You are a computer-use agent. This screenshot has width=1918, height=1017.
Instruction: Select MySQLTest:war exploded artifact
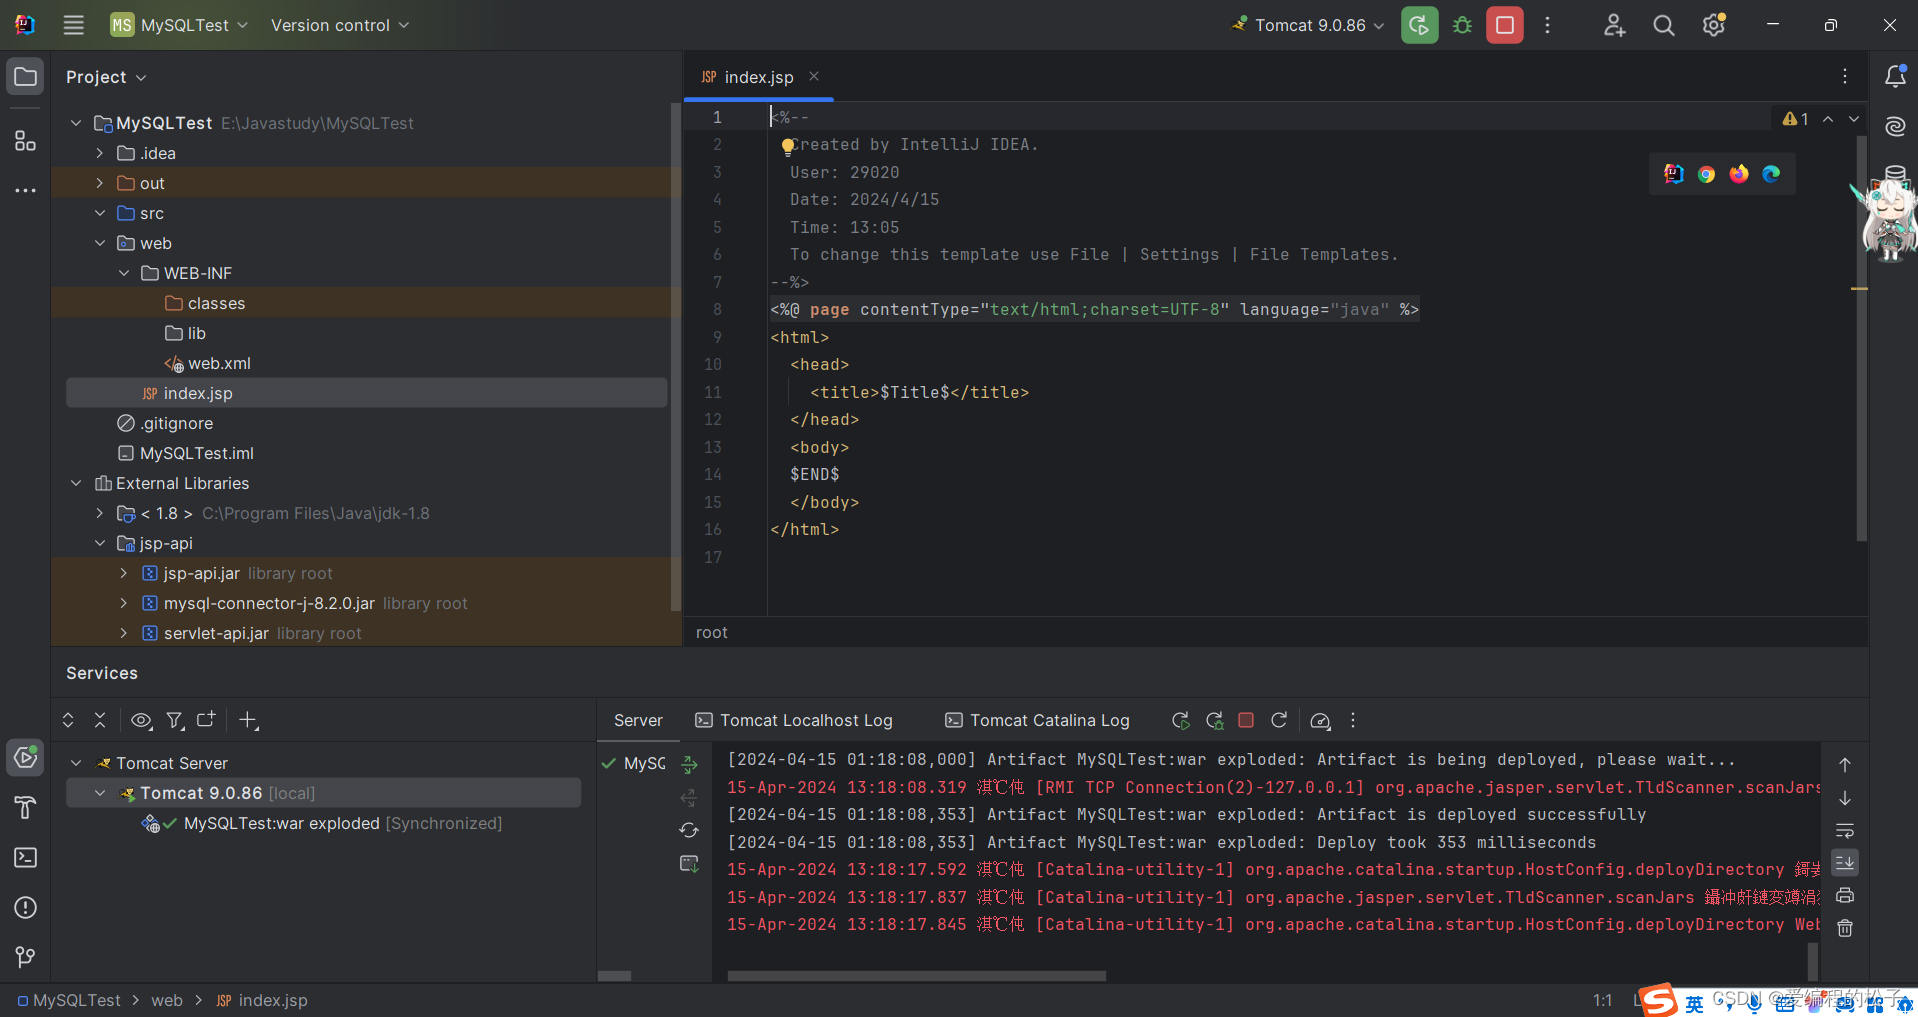click(x=323, y=823)
